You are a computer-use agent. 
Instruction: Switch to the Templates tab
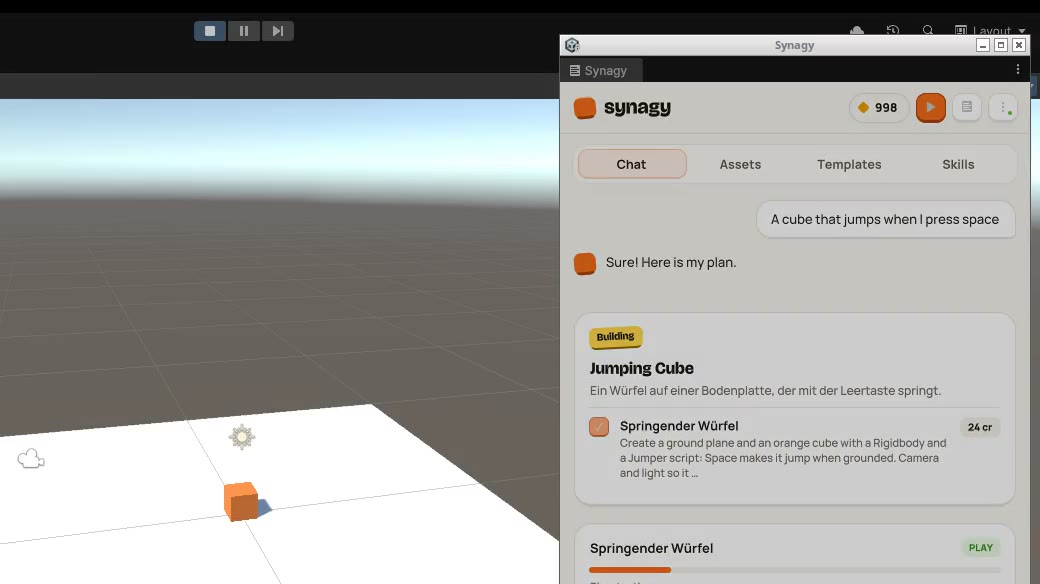click(x=849, y=164)
